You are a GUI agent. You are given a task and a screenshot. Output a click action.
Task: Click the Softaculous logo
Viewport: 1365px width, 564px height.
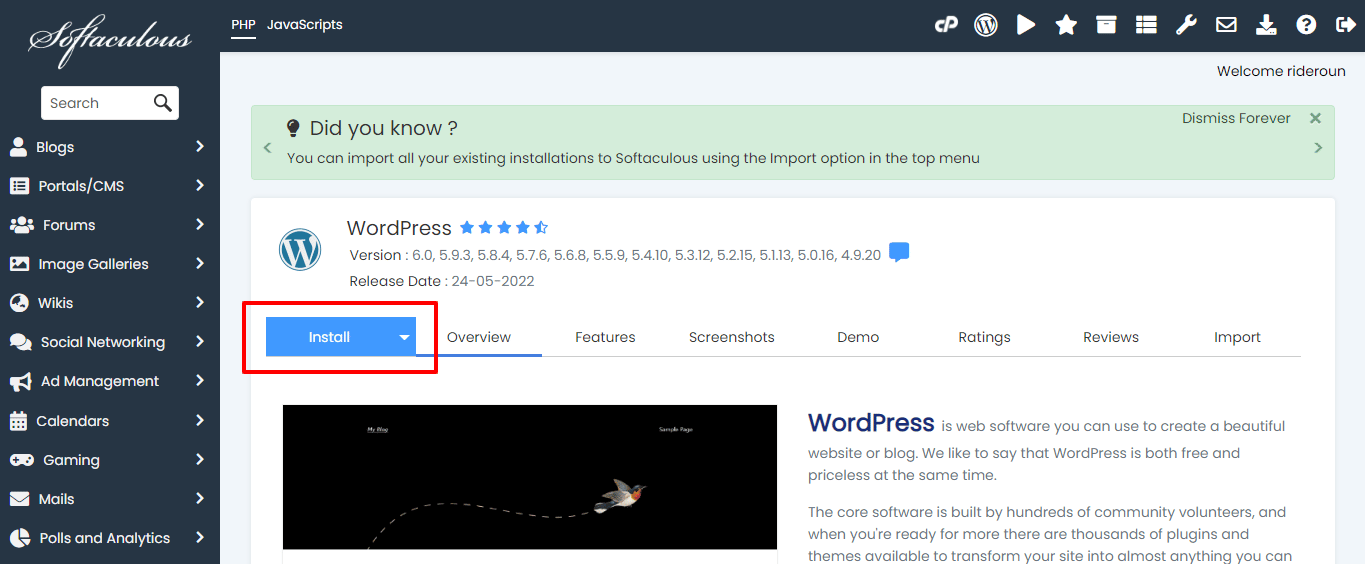pos(110,40)
